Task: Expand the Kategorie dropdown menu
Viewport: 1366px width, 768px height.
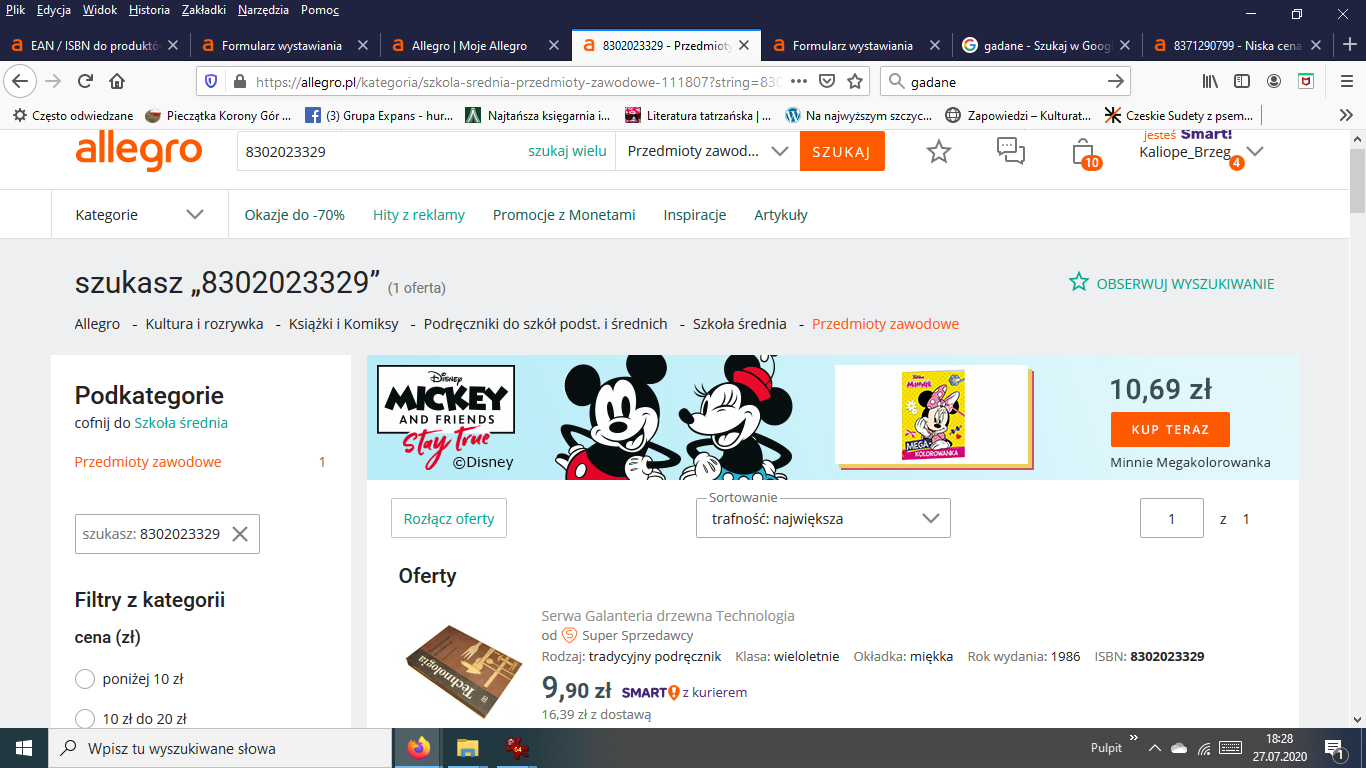Action: tap(140, 215)
